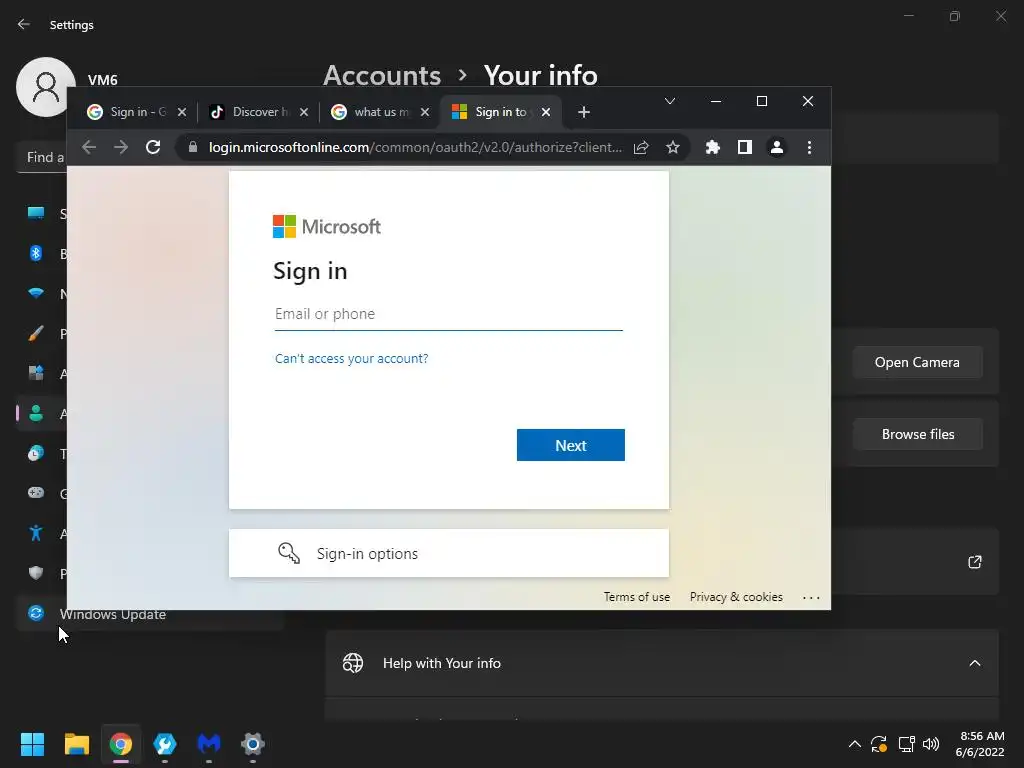
Task: Open Chrome profile avatar menu
Action: (x=776, y=148)
